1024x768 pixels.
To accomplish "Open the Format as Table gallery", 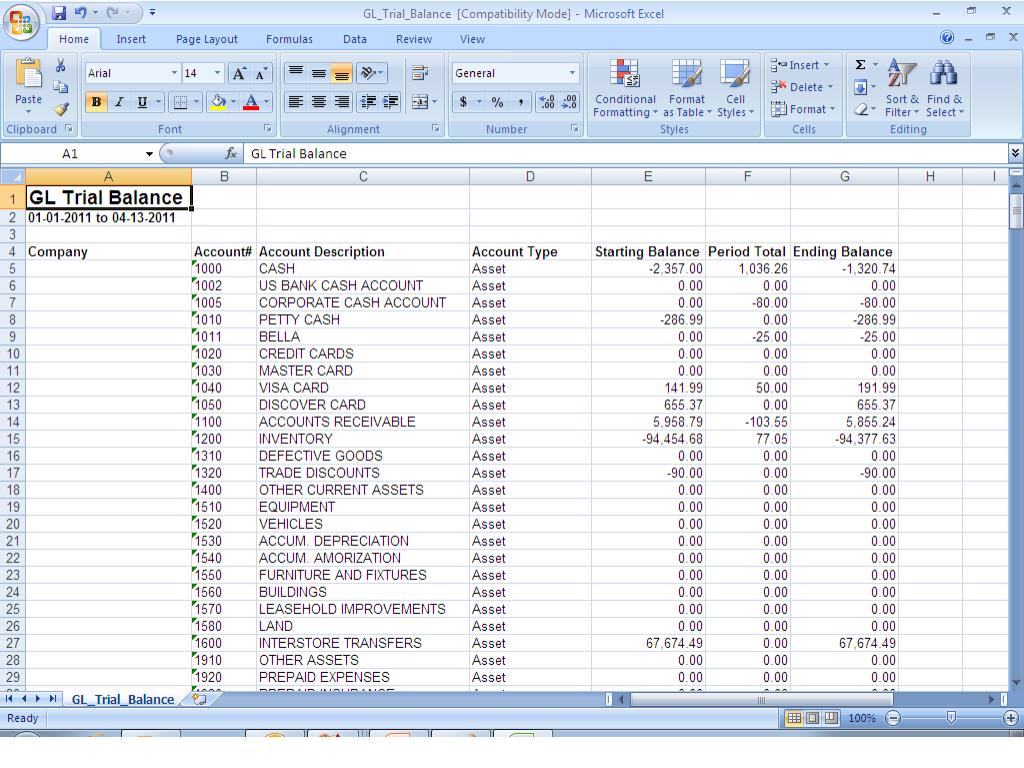I will pos(687,88).
